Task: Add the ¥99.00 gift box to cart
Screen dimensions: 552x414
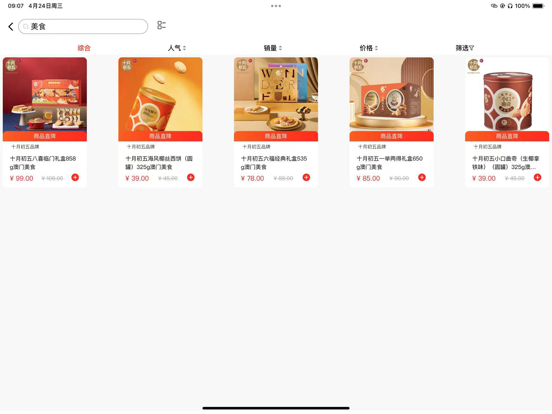Action: [75, 177]
